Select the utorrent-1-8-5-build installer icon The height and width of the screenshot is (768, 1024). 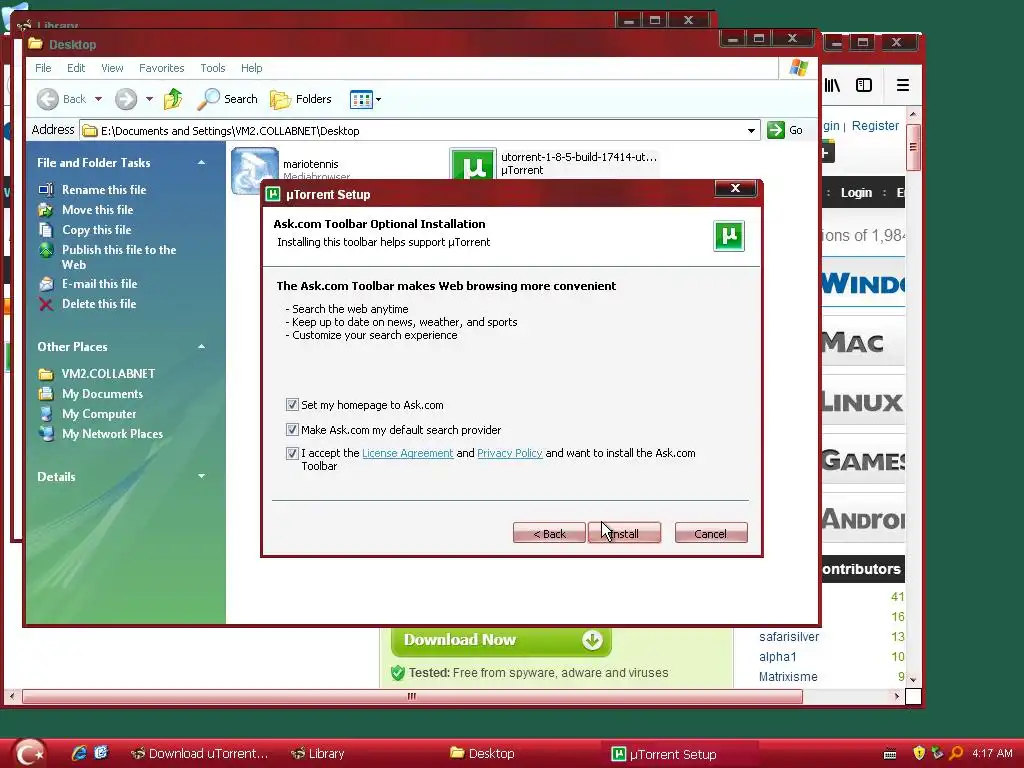473,165
